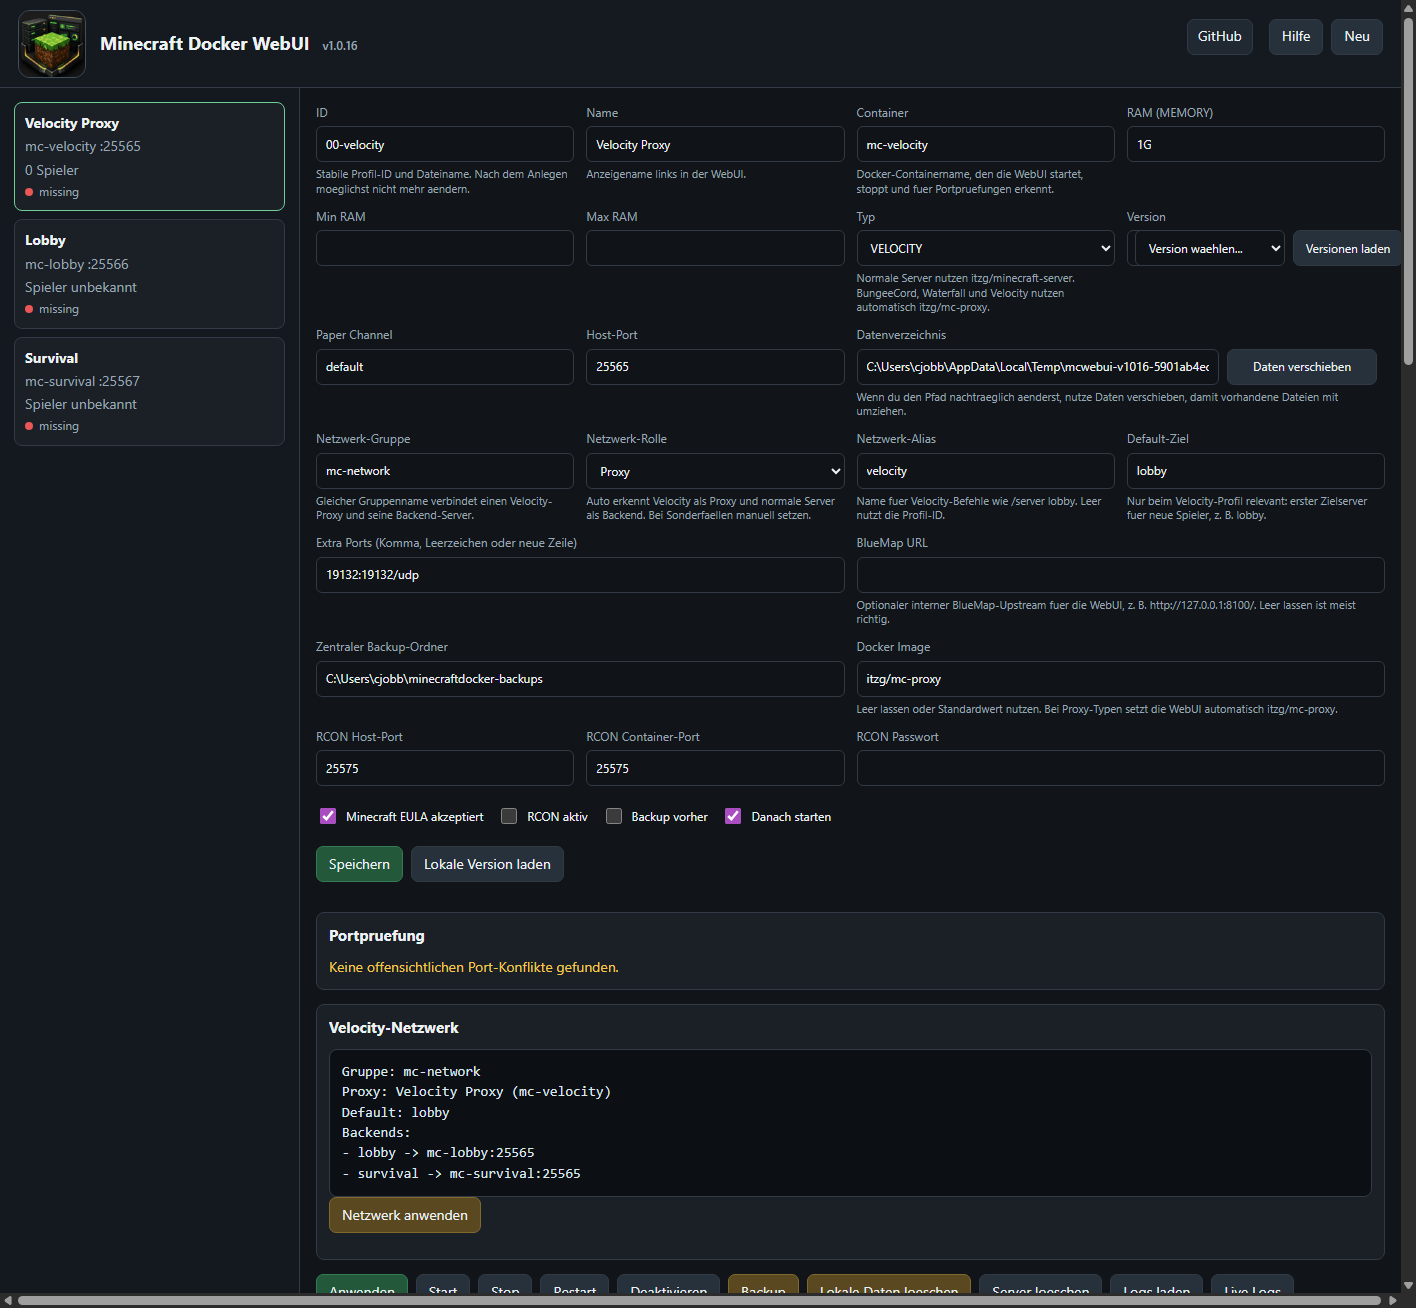Screen dimensions: 1416x1308
Task: Enable the RCON aktiv checkbox
Action: pyautogui.click(x=509, y=816)
